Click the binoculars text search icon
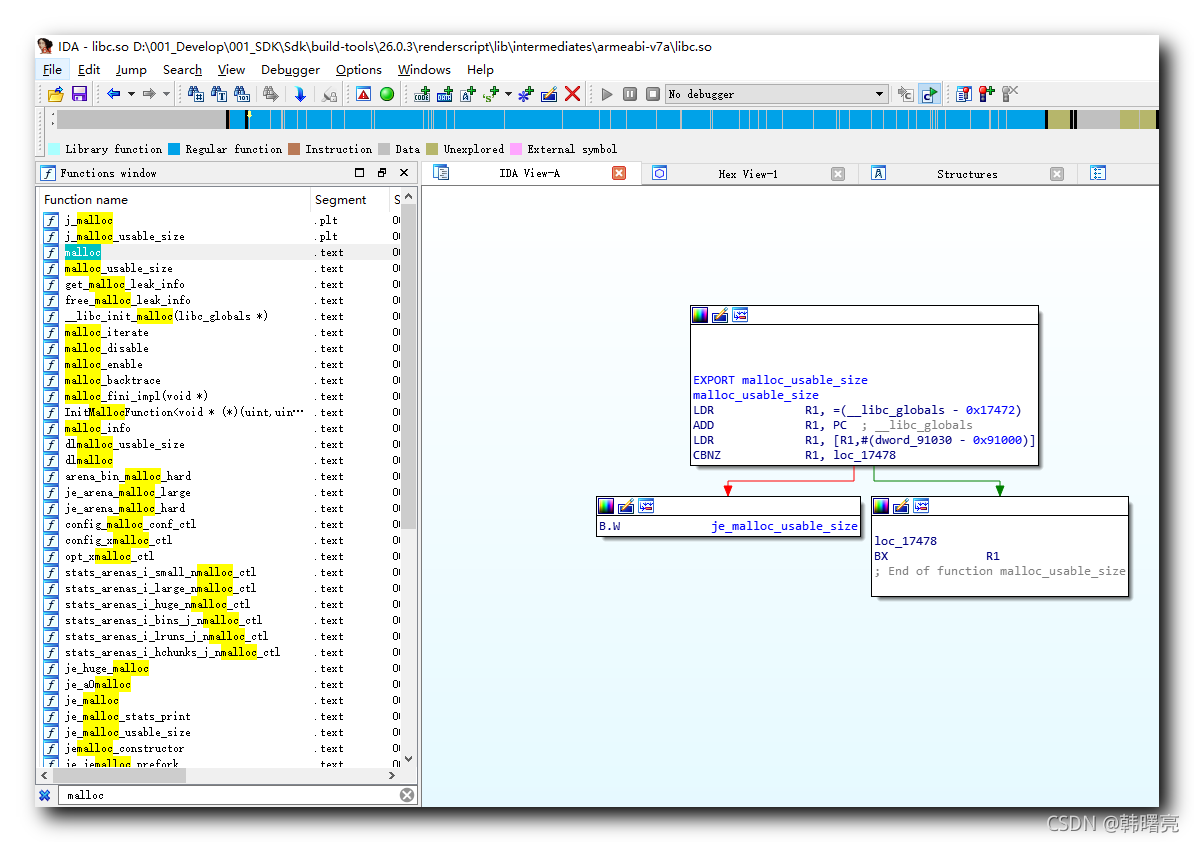Viewport: 1194px width, 842px height. [x=219, y=94]
